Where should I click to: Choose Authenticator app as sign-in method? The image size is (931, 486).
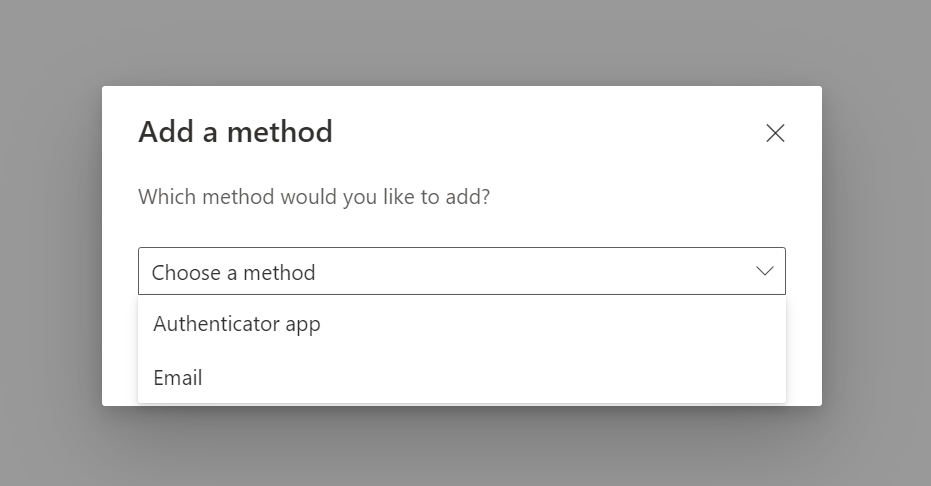pyautogui.click(x=462, y=324)
